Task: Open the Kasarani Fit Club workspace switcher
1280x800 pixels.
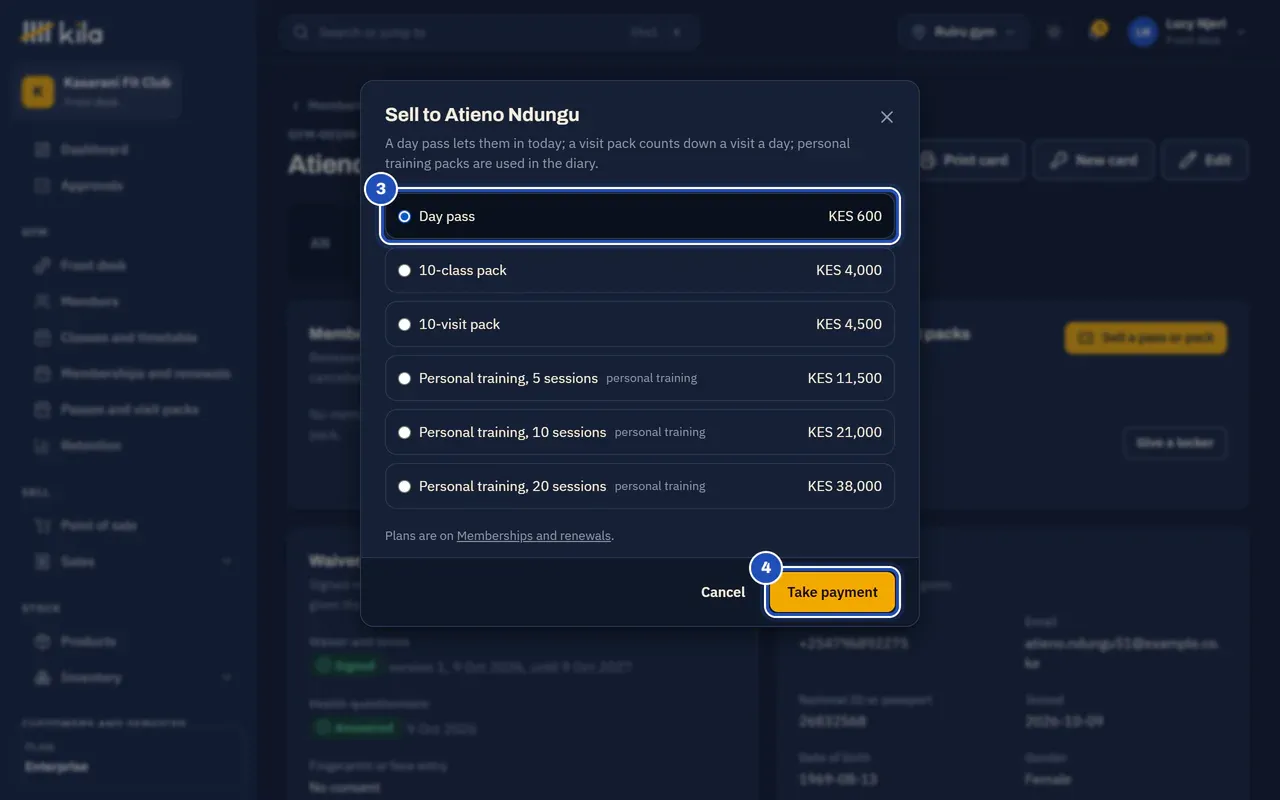Action: point(97,90)
